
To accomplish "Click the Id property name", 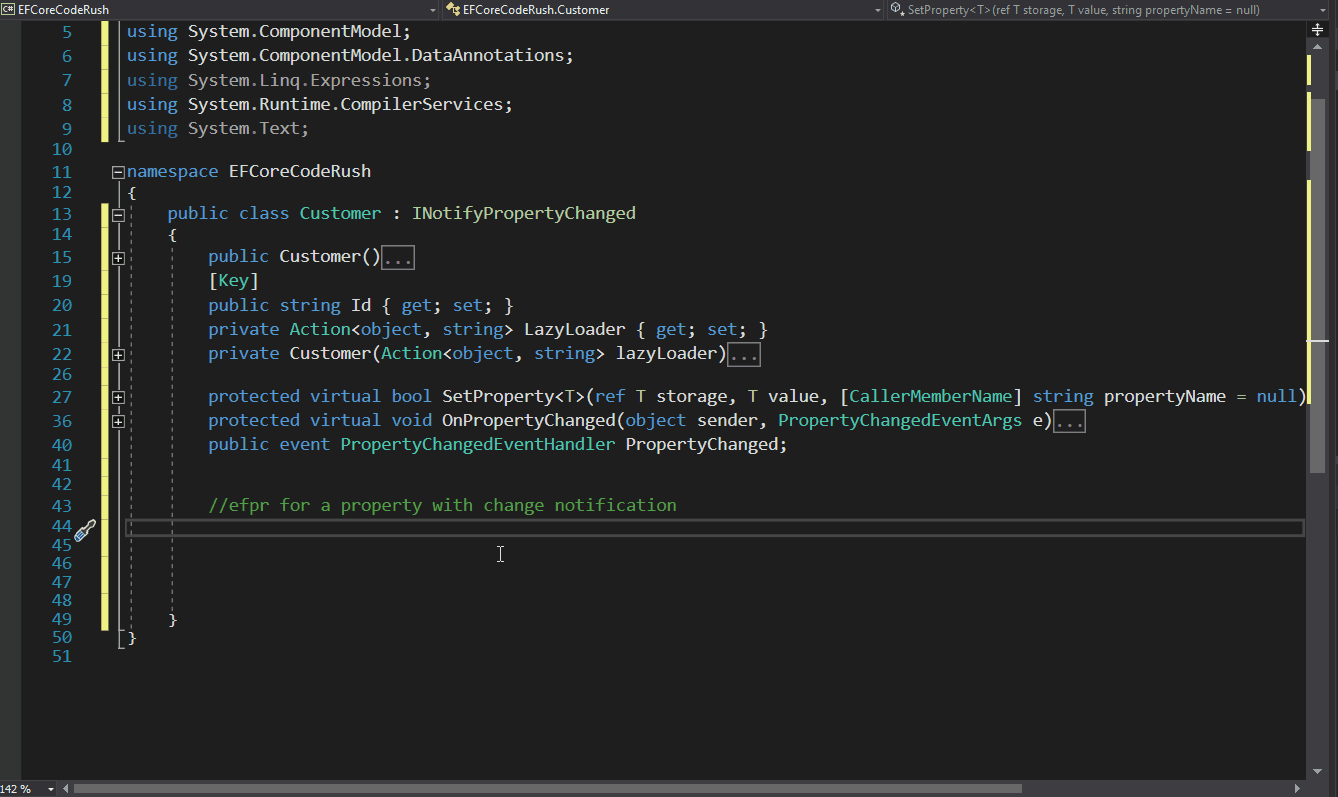I will pyautogui.click(x=360, y=305).
